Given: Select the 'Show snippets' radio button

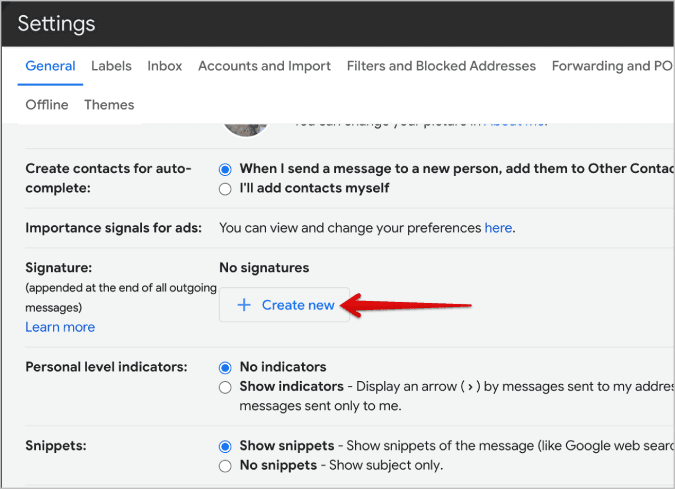Looking at the screenshot, I should [225, 446].
